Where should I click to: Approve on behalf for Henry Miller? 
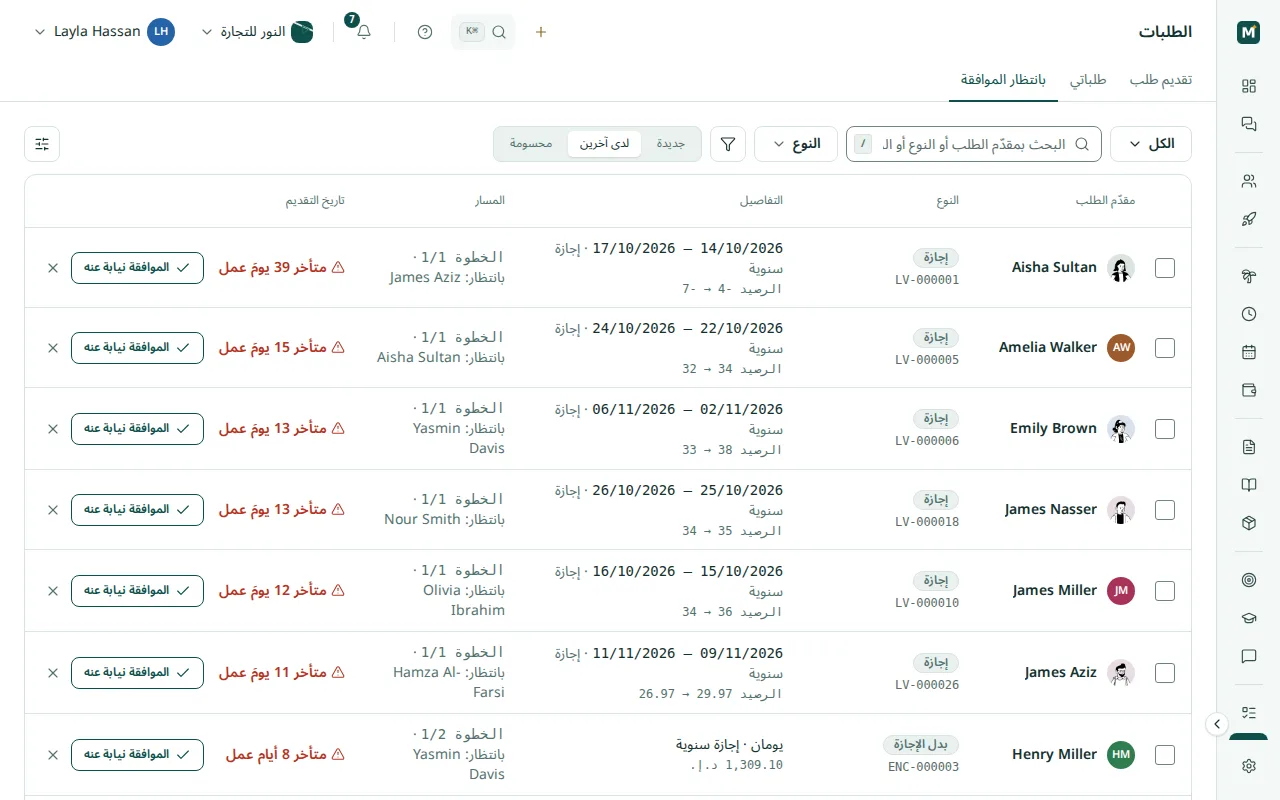[137, 755]
